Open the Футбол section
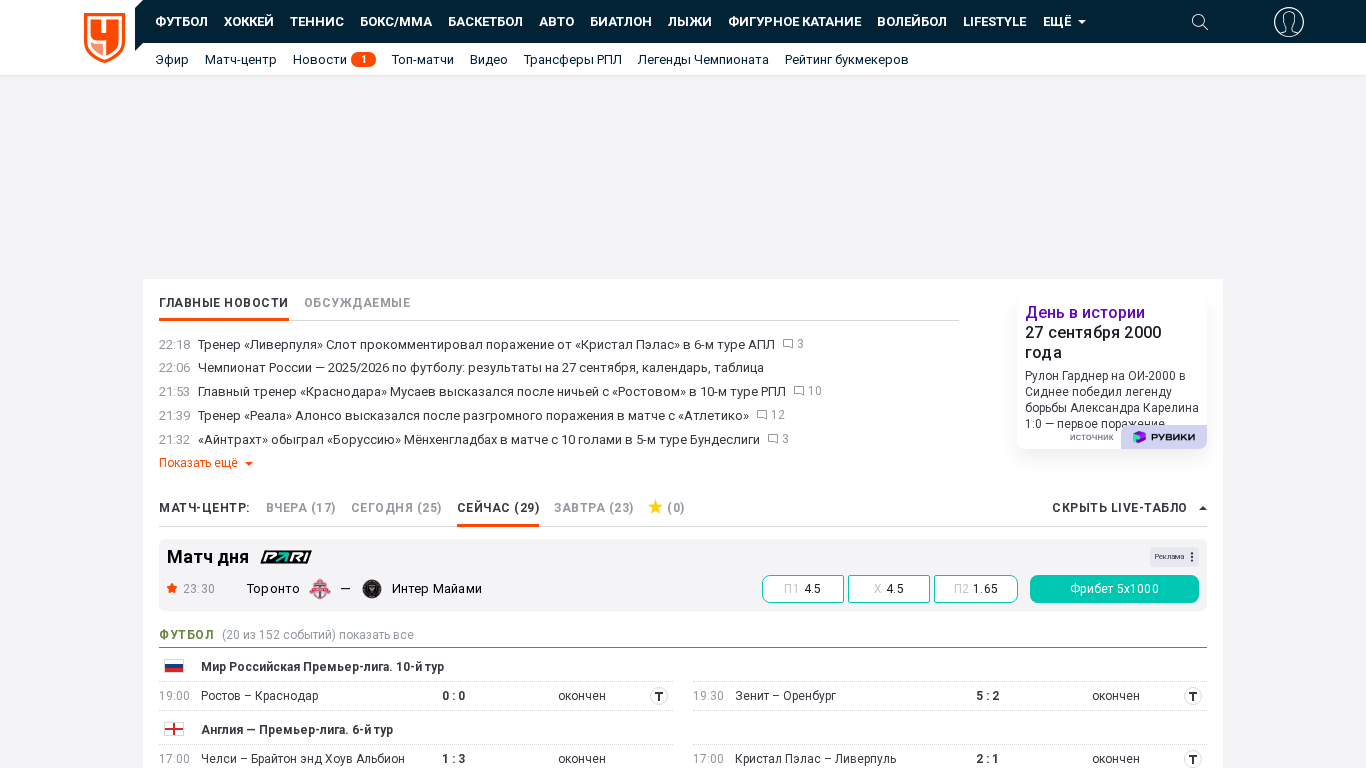The image size is (1366, 768). pos(181,22)
